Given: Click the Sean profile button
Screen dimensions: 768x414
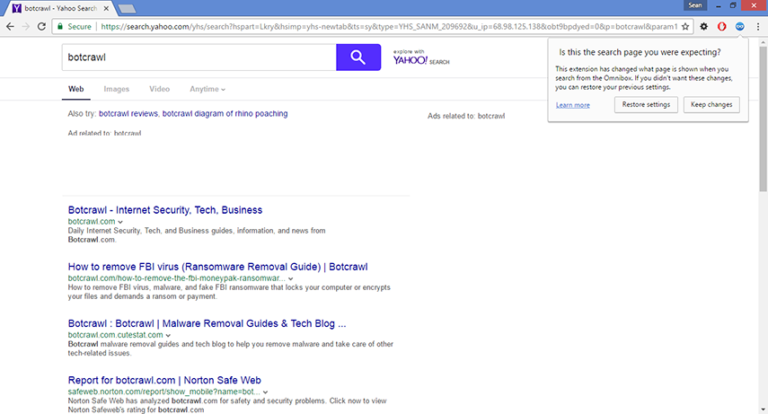Looking at the screenshot, I should (695, 5).
